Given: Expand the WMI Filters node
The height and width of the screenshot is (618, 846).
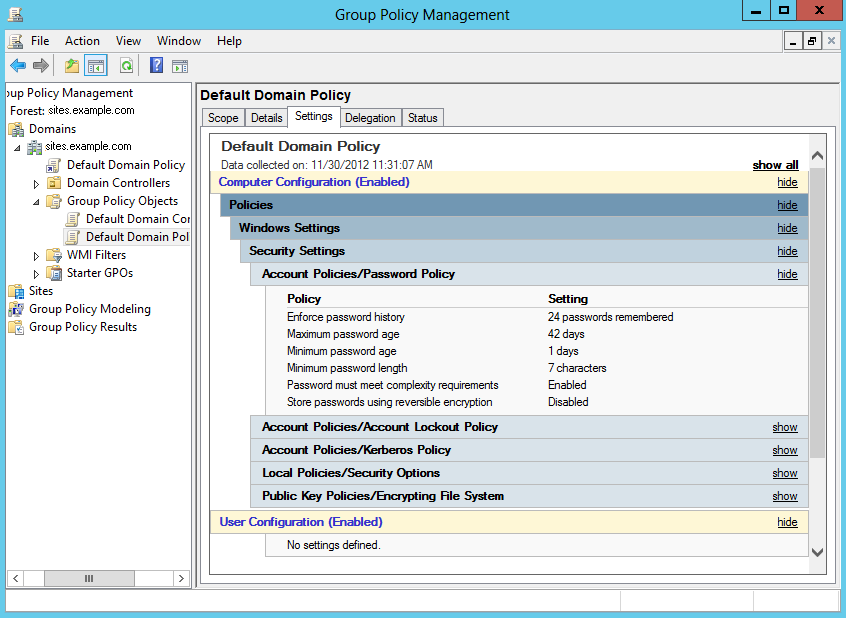Looking at the screenshot, I should coord(36,256).
